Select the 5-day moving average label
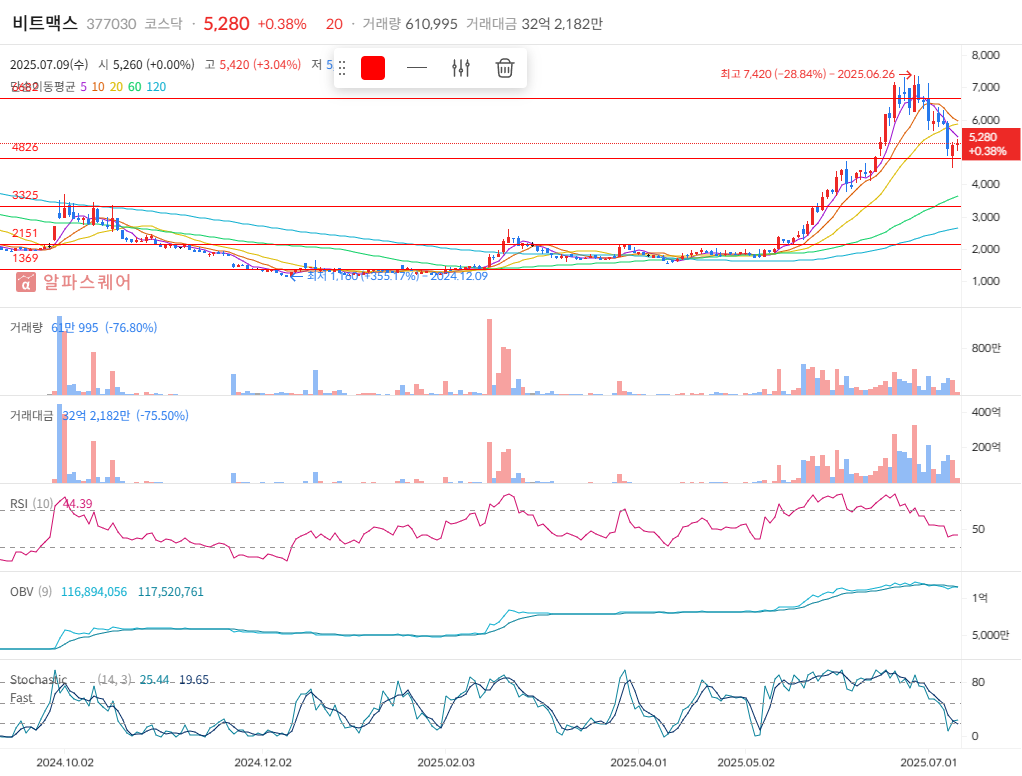 [x=83, y=87]
